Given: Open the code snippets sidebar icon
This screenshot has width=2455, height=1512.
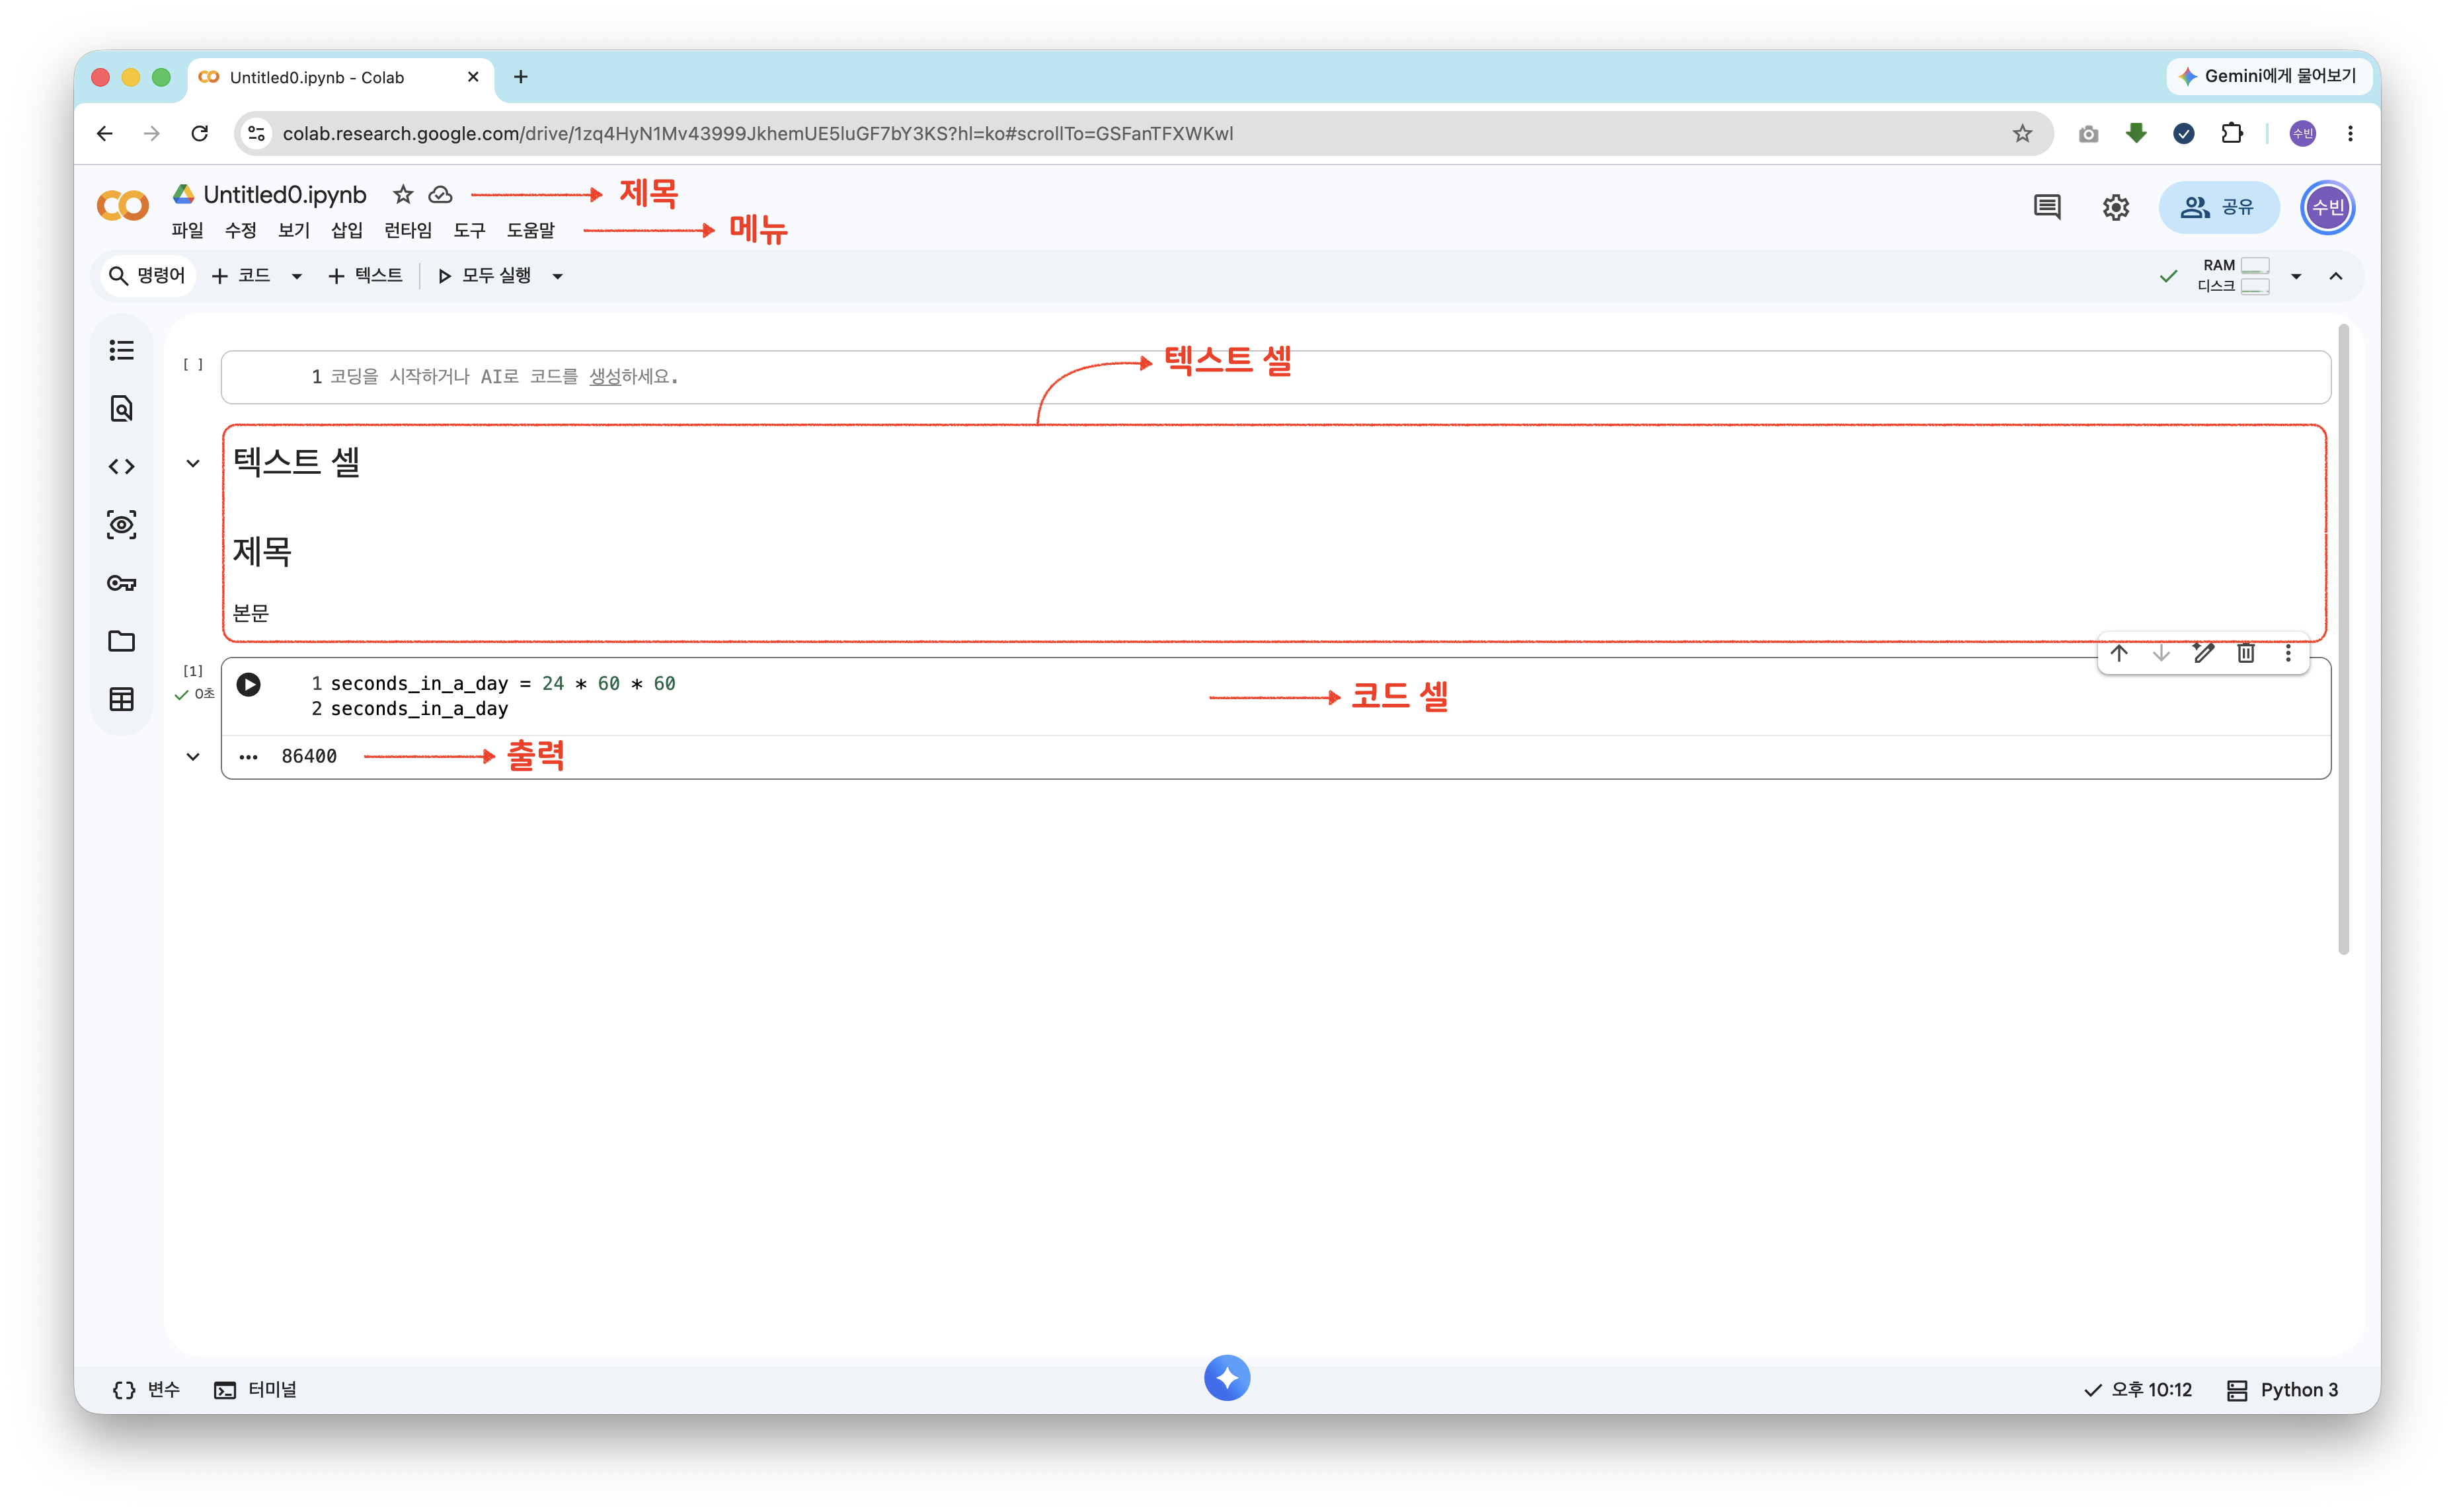Looking at the screenshot, I should coord(121,466).
